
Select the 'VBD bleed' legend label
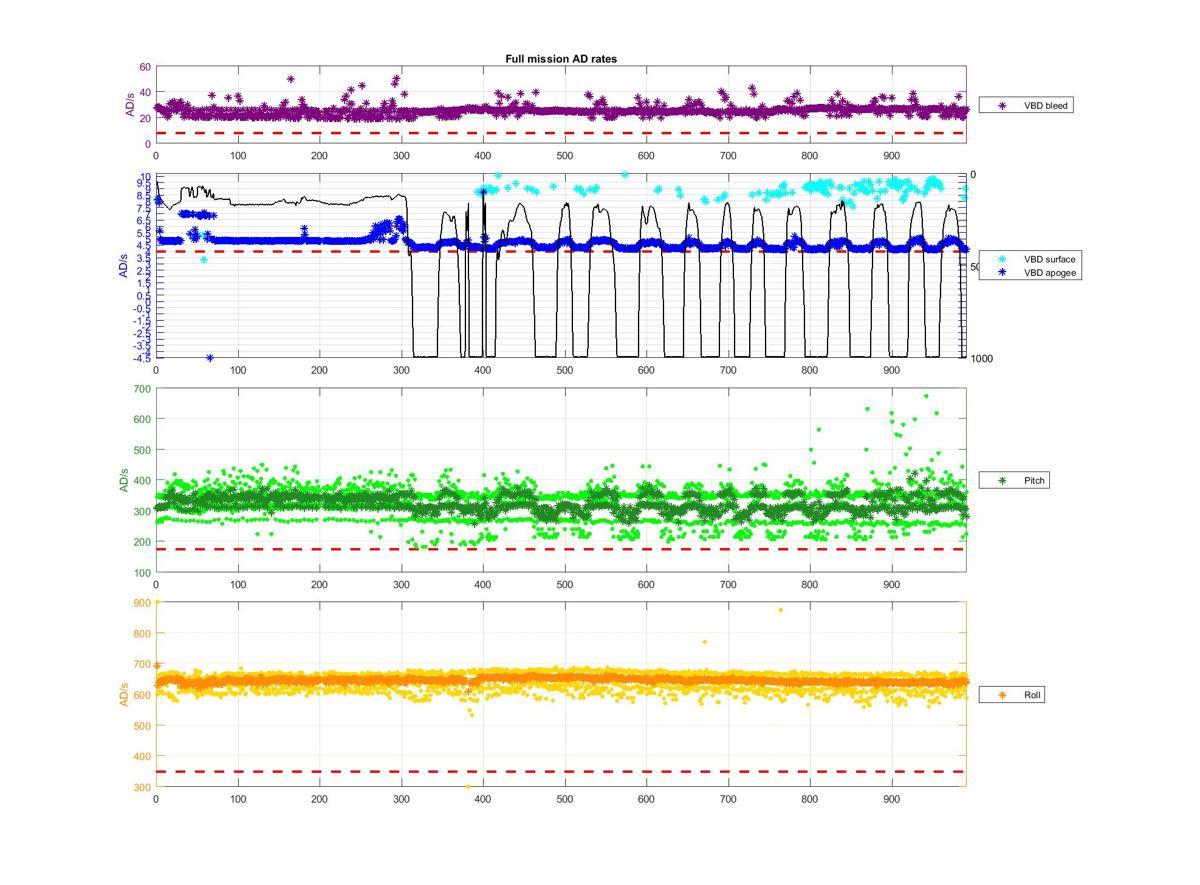click(1045, 105)
